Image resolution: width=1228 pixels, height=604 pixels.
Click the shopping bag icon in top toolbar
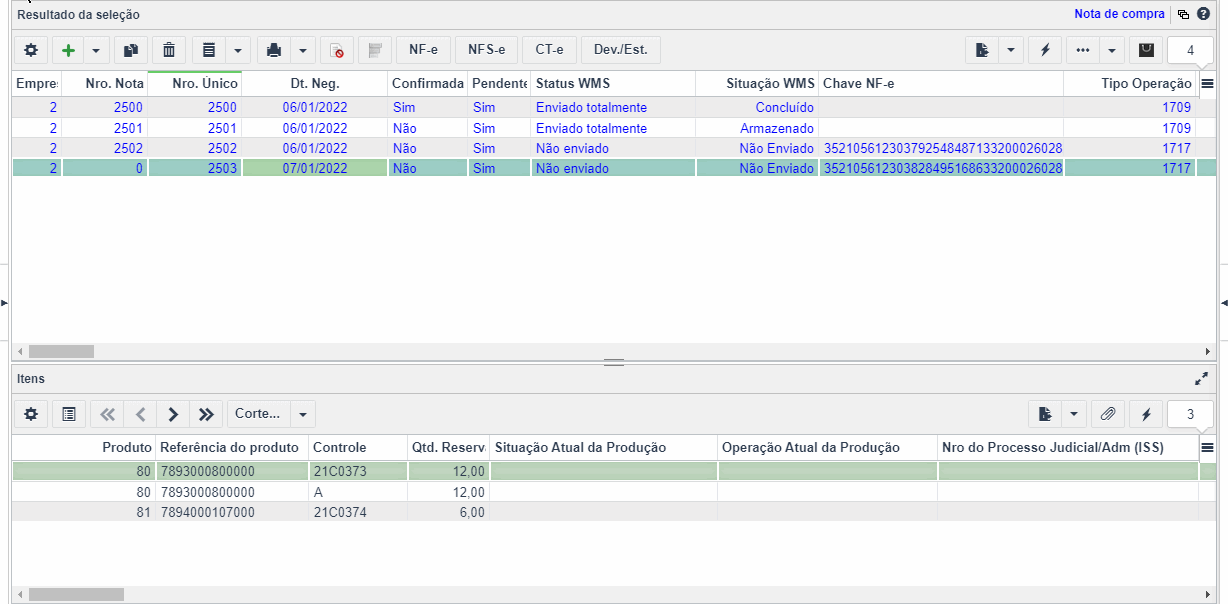[1146, 50]
